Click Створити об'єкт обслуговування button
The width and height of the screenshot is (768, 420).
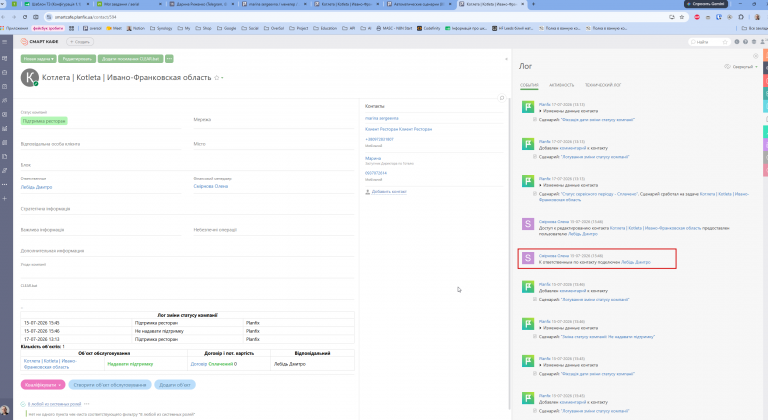click(110, 385)
